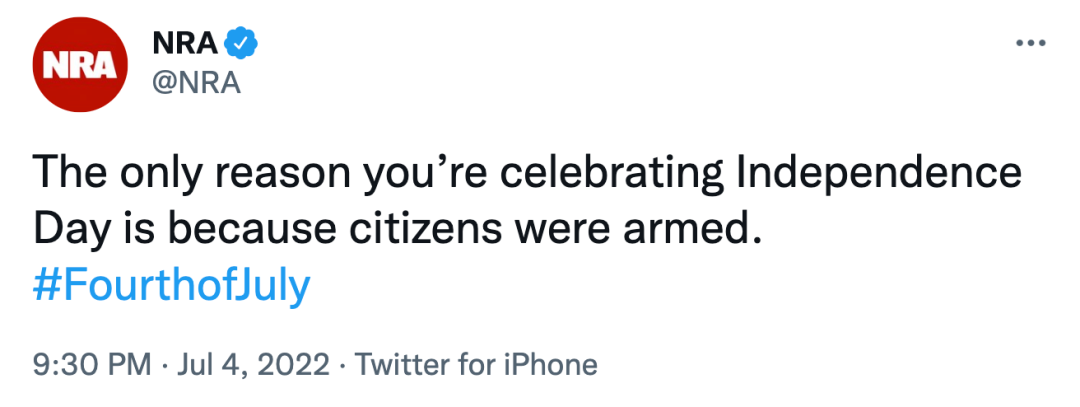The image size is (1080, 407).
Task: Click the word Independence in the tweet
Action: [x=879, y=174]
